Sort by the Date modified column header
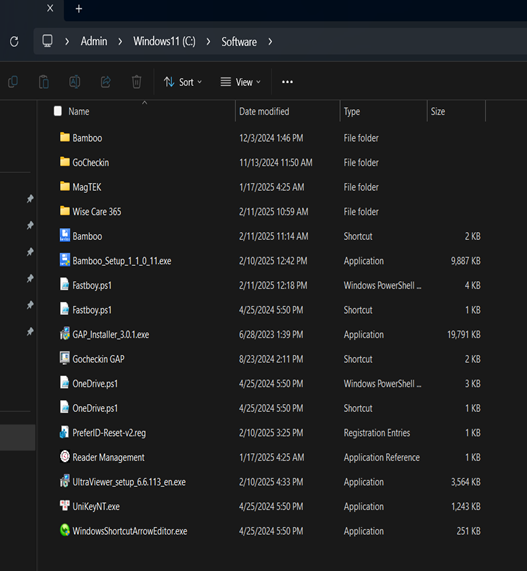527x571 pixels. click(x=264, y=111)
